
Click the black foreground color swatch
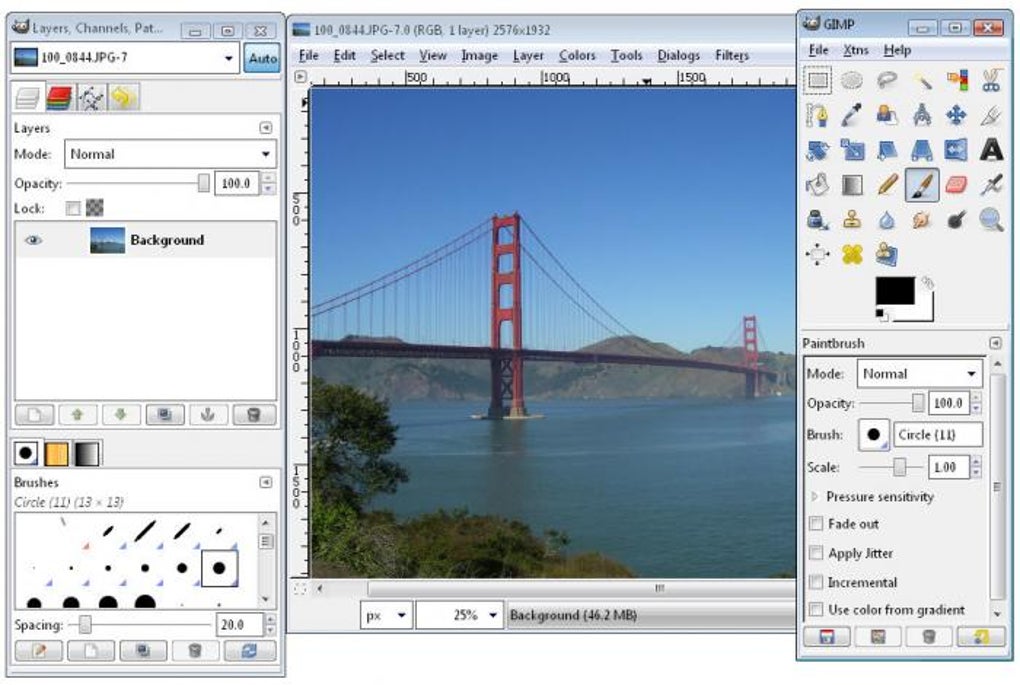point(894,291)
